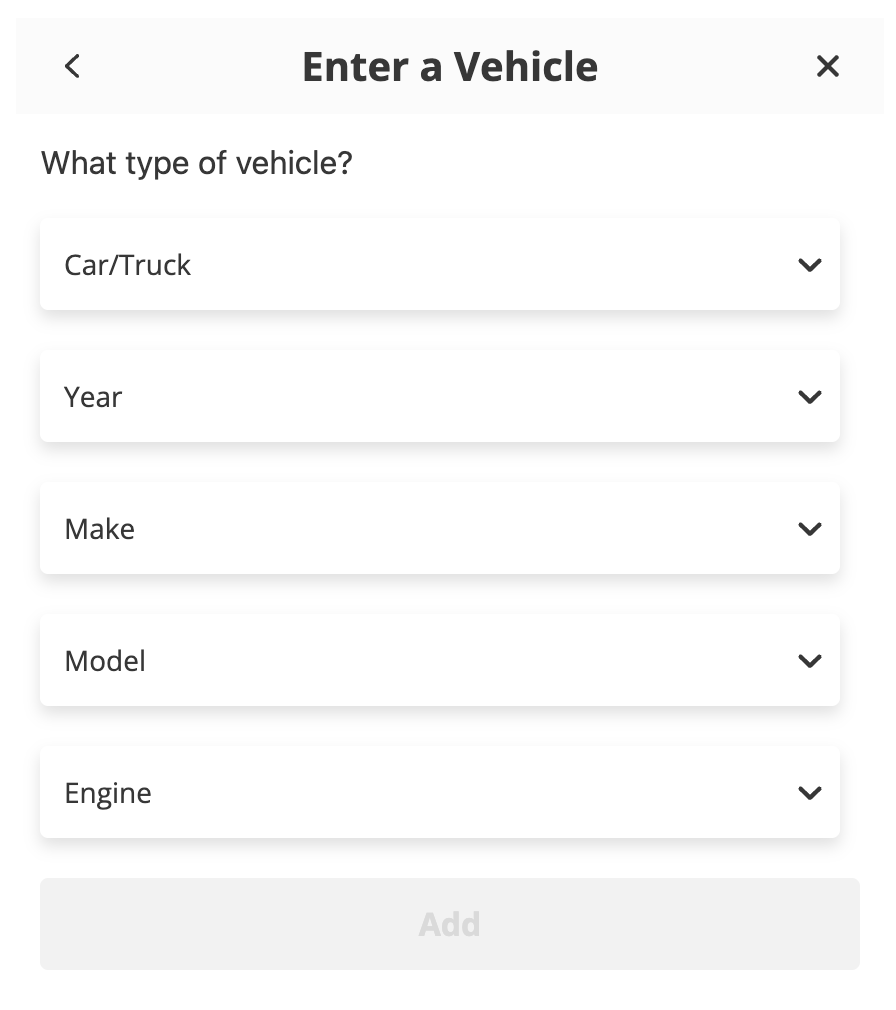
Task: Select the 'Year' placeholder text
Action: (x=93, y=397)
